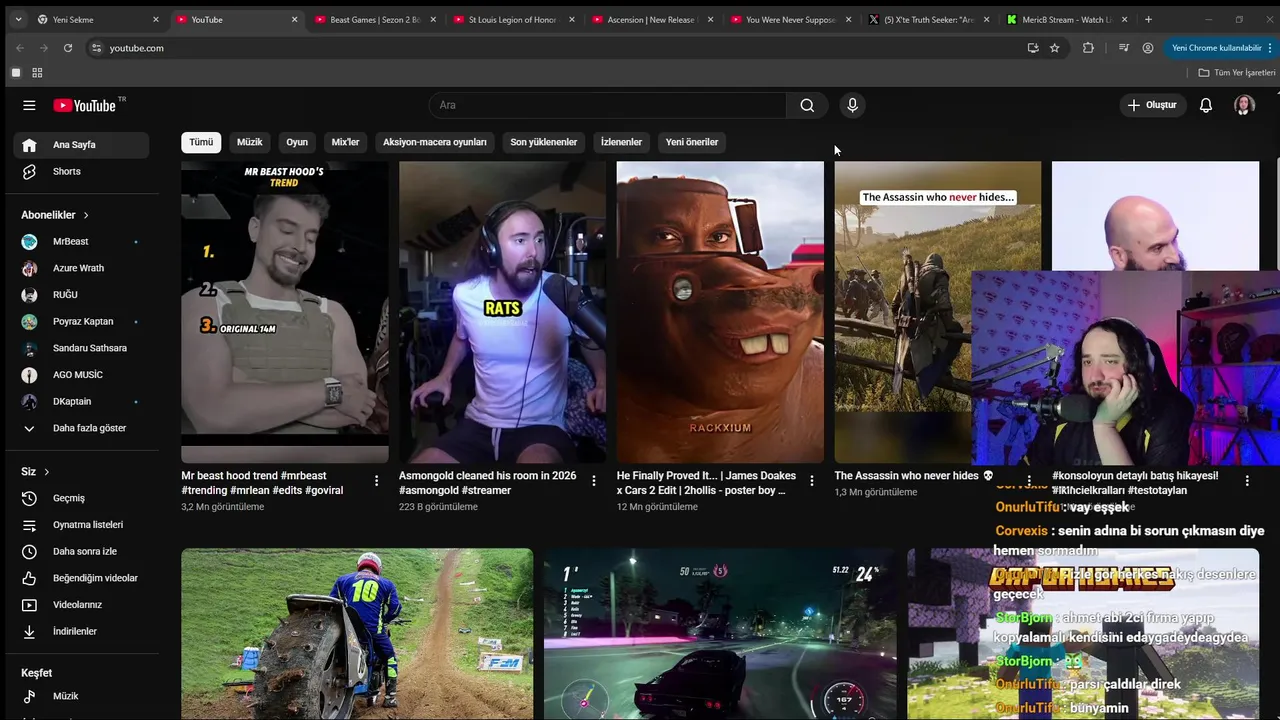Open Müzik under Keşfet
The image size is (1280, 720).
pos(81,696)
